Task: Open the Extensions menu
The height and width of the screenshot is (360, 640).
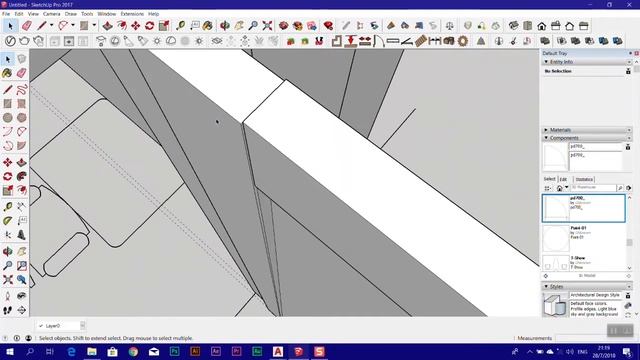Action: tap(132, 14)
